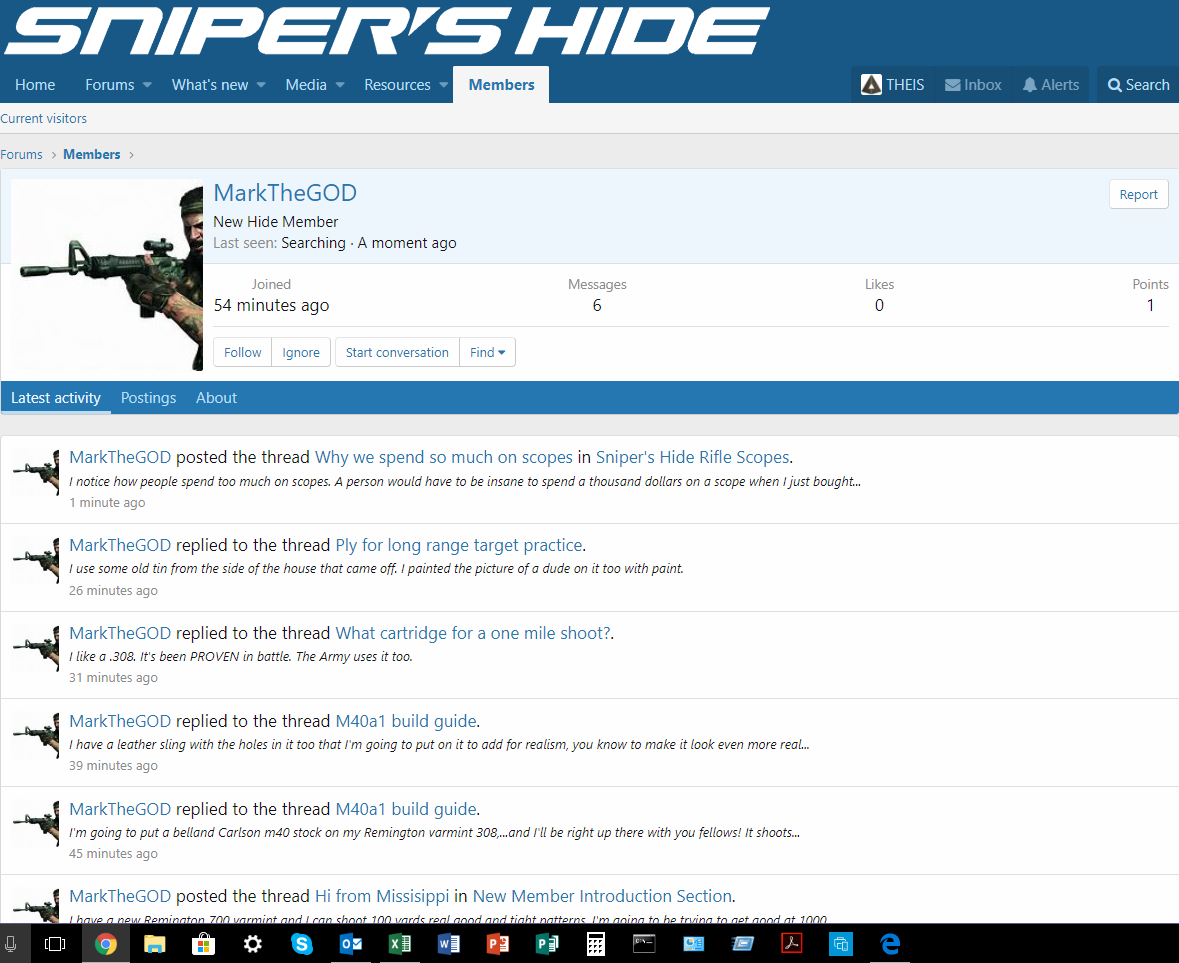Open thread 'What cartridge for a one mile shoot?'

tap(473, 633)
